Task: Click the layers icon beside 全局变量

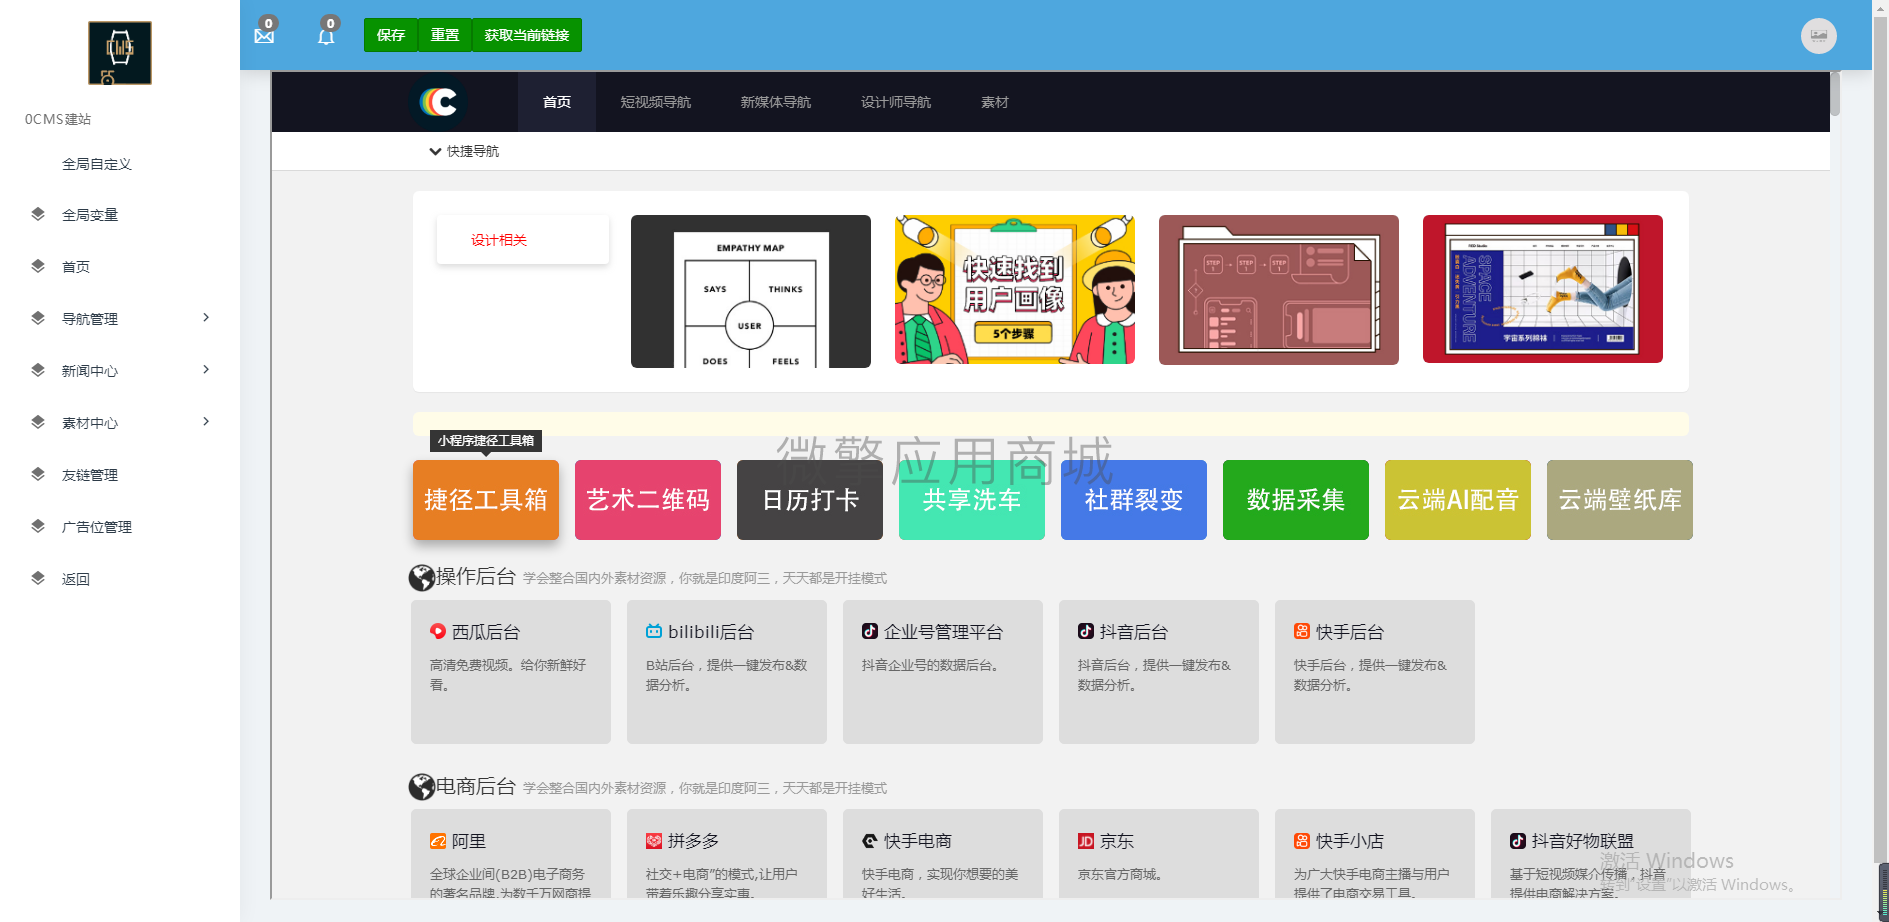Action: 38,214
